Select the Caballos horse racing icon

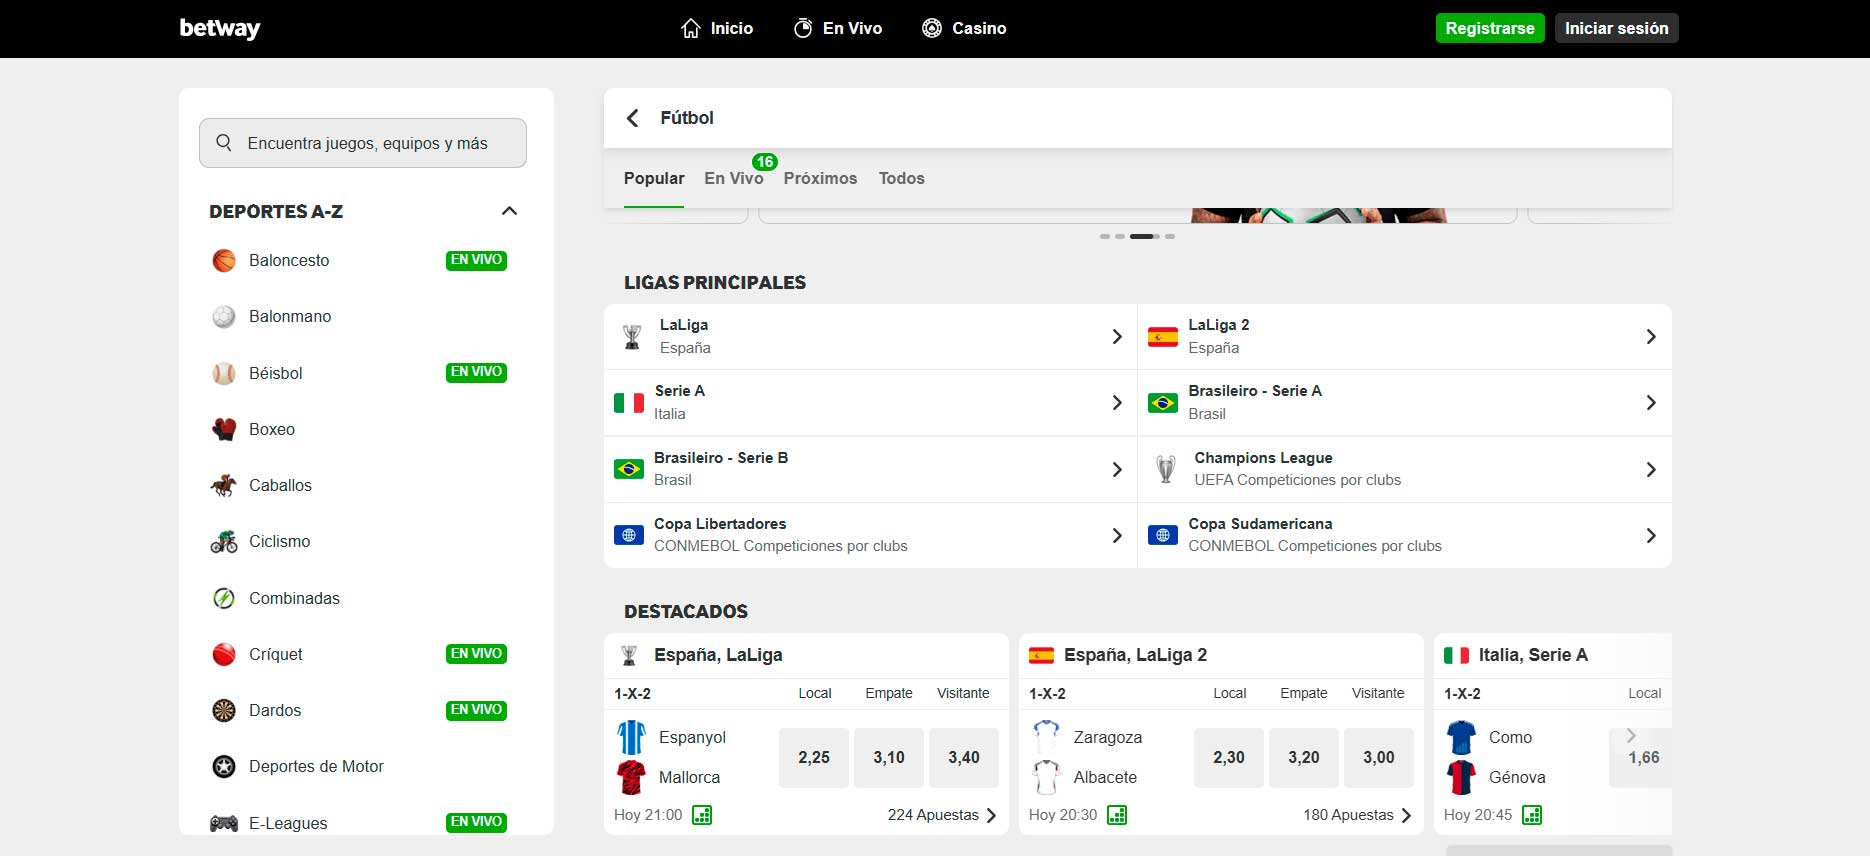pyautogui.click(x=224, y=485)
